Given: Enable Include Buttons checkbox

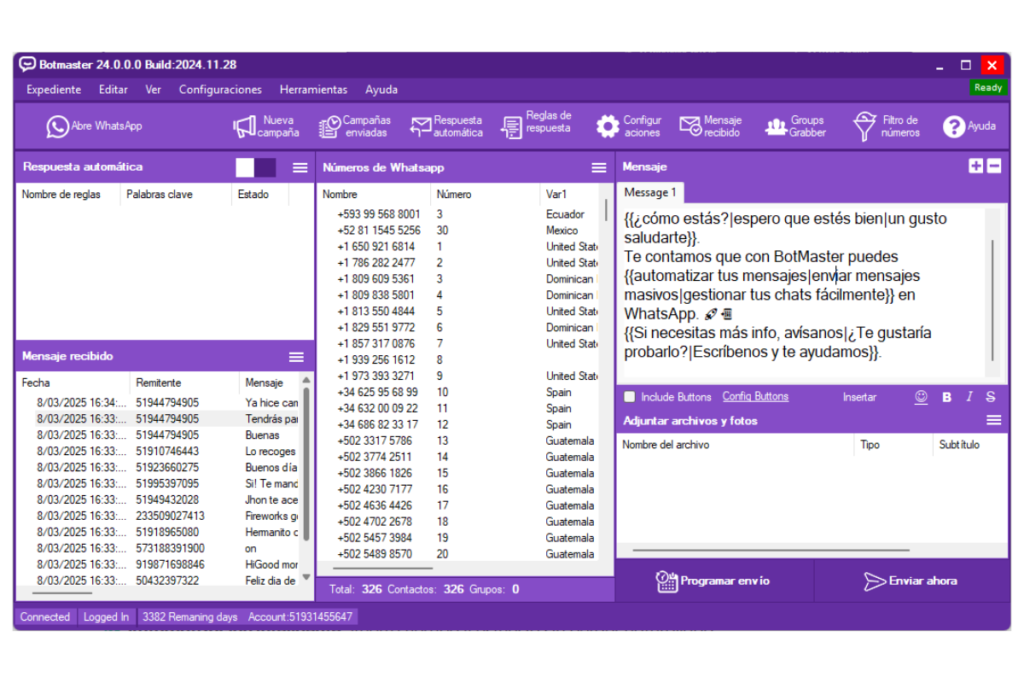Looking at the screenshot, I should [x=630, y=397].
